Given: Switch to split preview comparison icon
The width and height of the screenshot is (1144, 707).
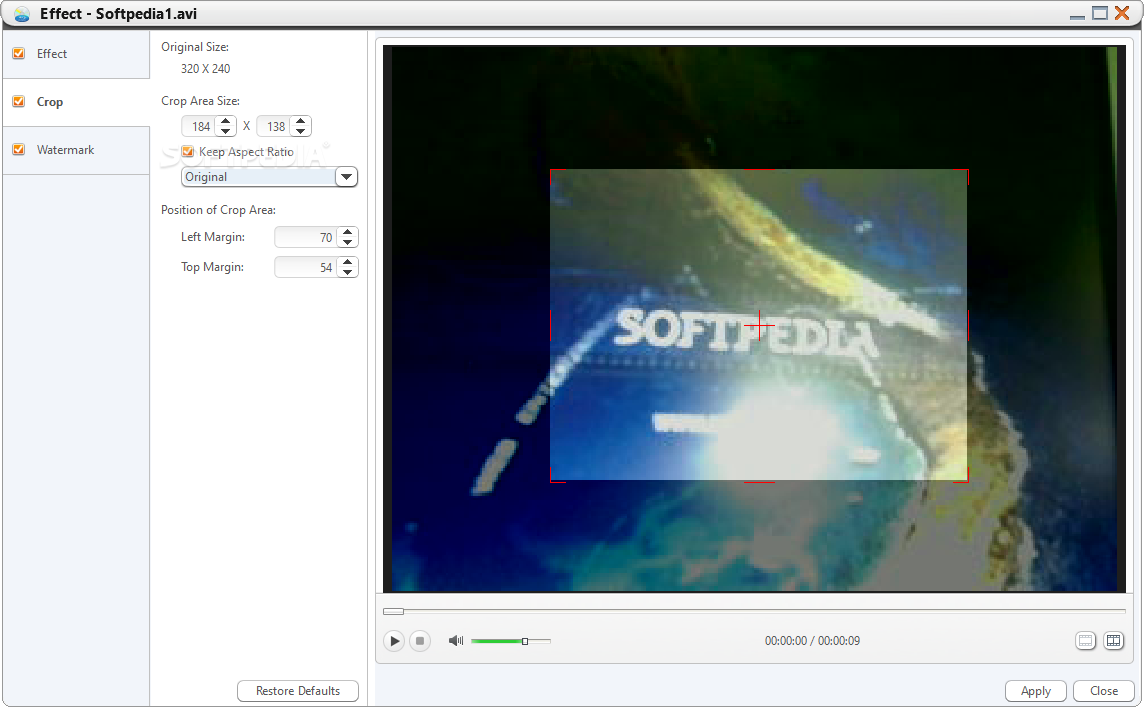Looking at the screenshot, I should click(x=1113, y=641).
